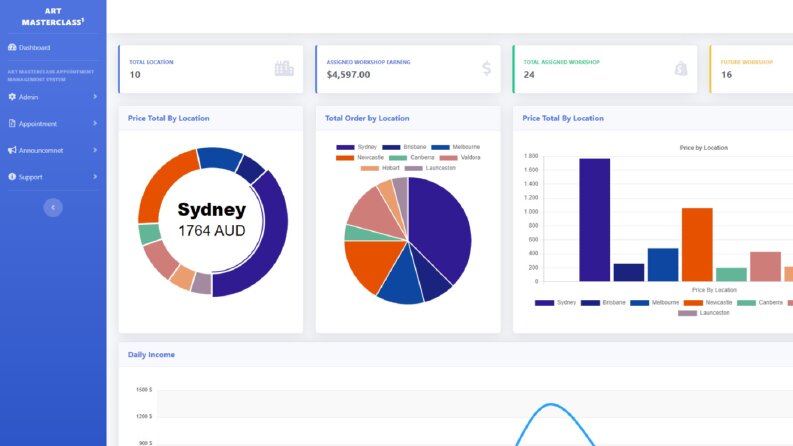
Task: Select the dark navy Brisbane segment of the donut chart
Action: click(251, 169)
